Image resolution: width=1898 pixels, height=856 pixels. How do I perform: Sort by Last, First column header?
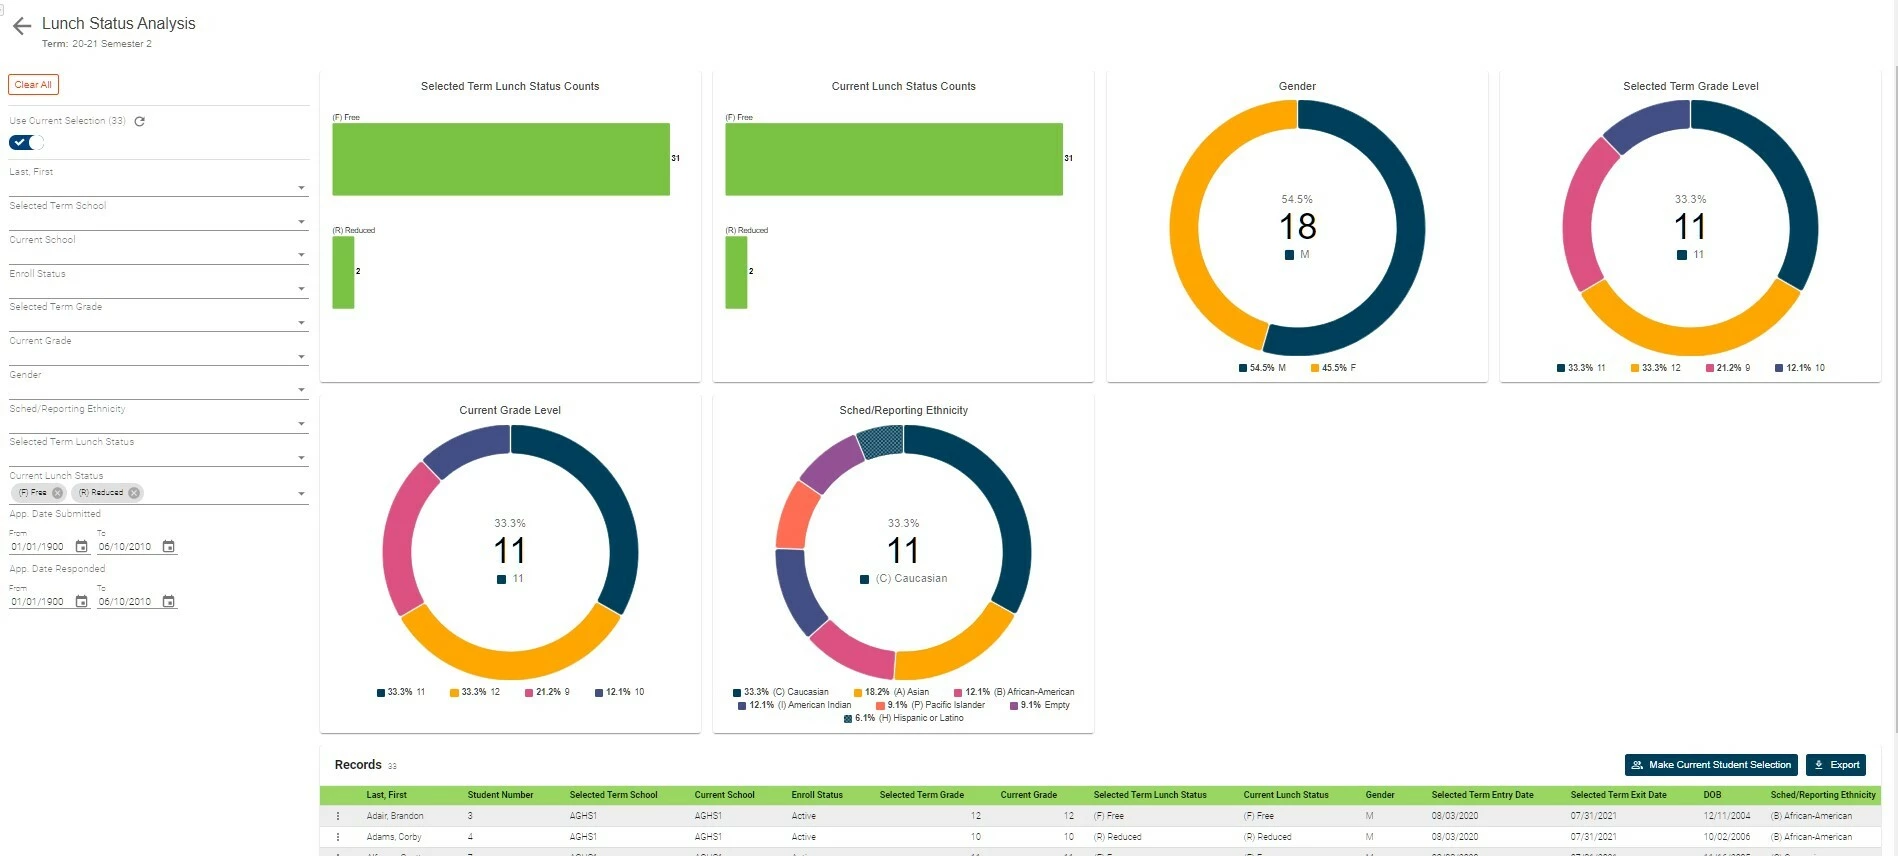(x=386, y=795)
